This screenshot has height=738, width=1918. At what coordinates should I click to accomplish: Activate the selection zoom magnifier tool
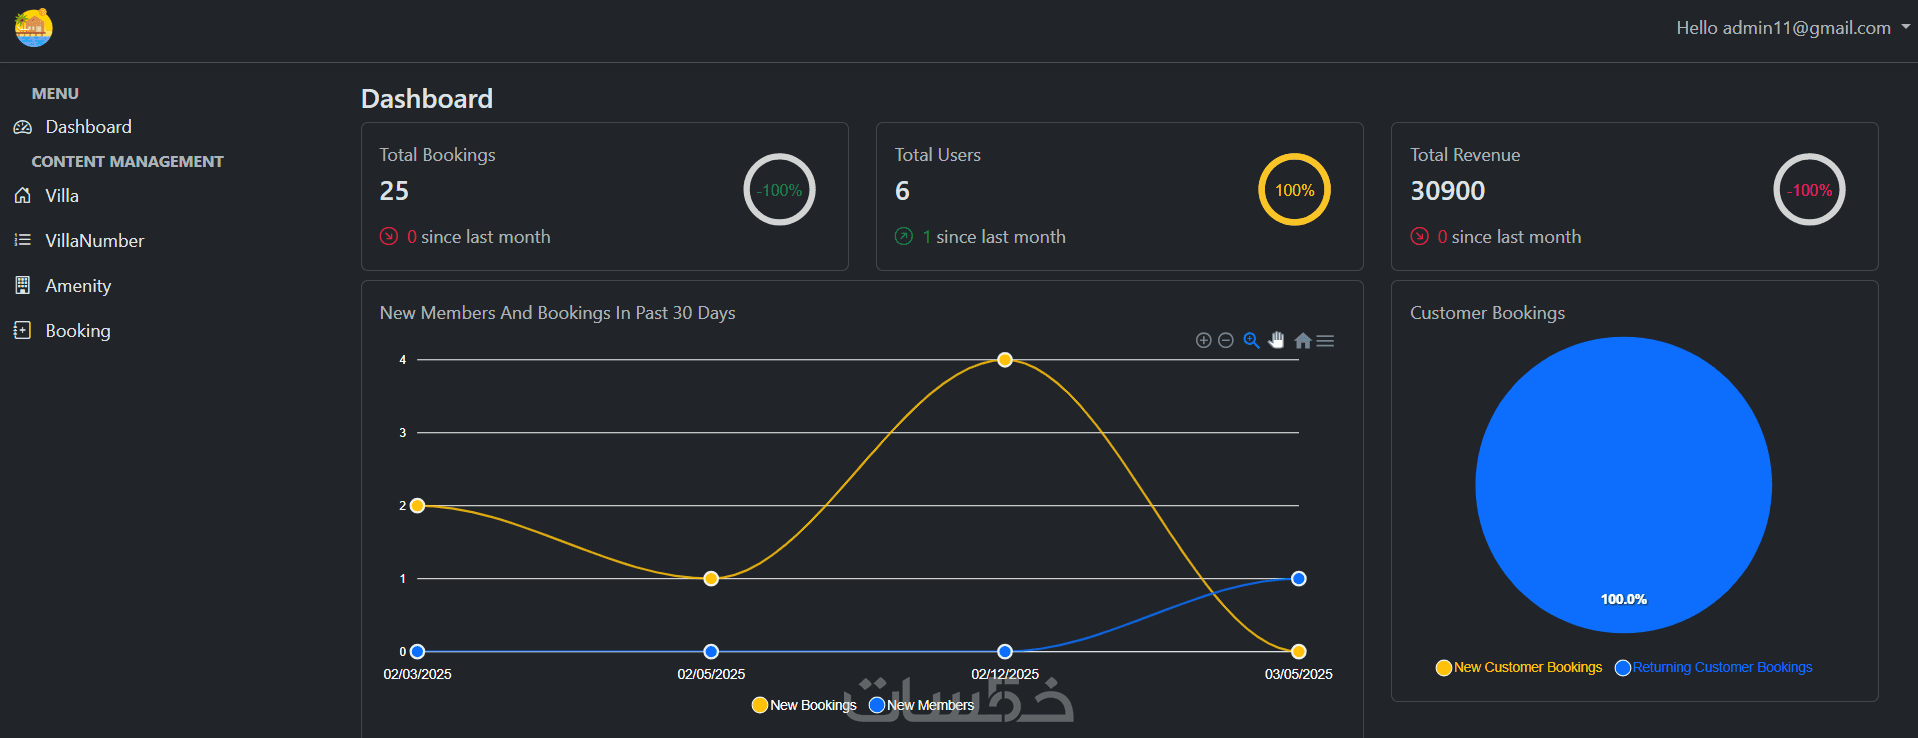point(1251,341)
